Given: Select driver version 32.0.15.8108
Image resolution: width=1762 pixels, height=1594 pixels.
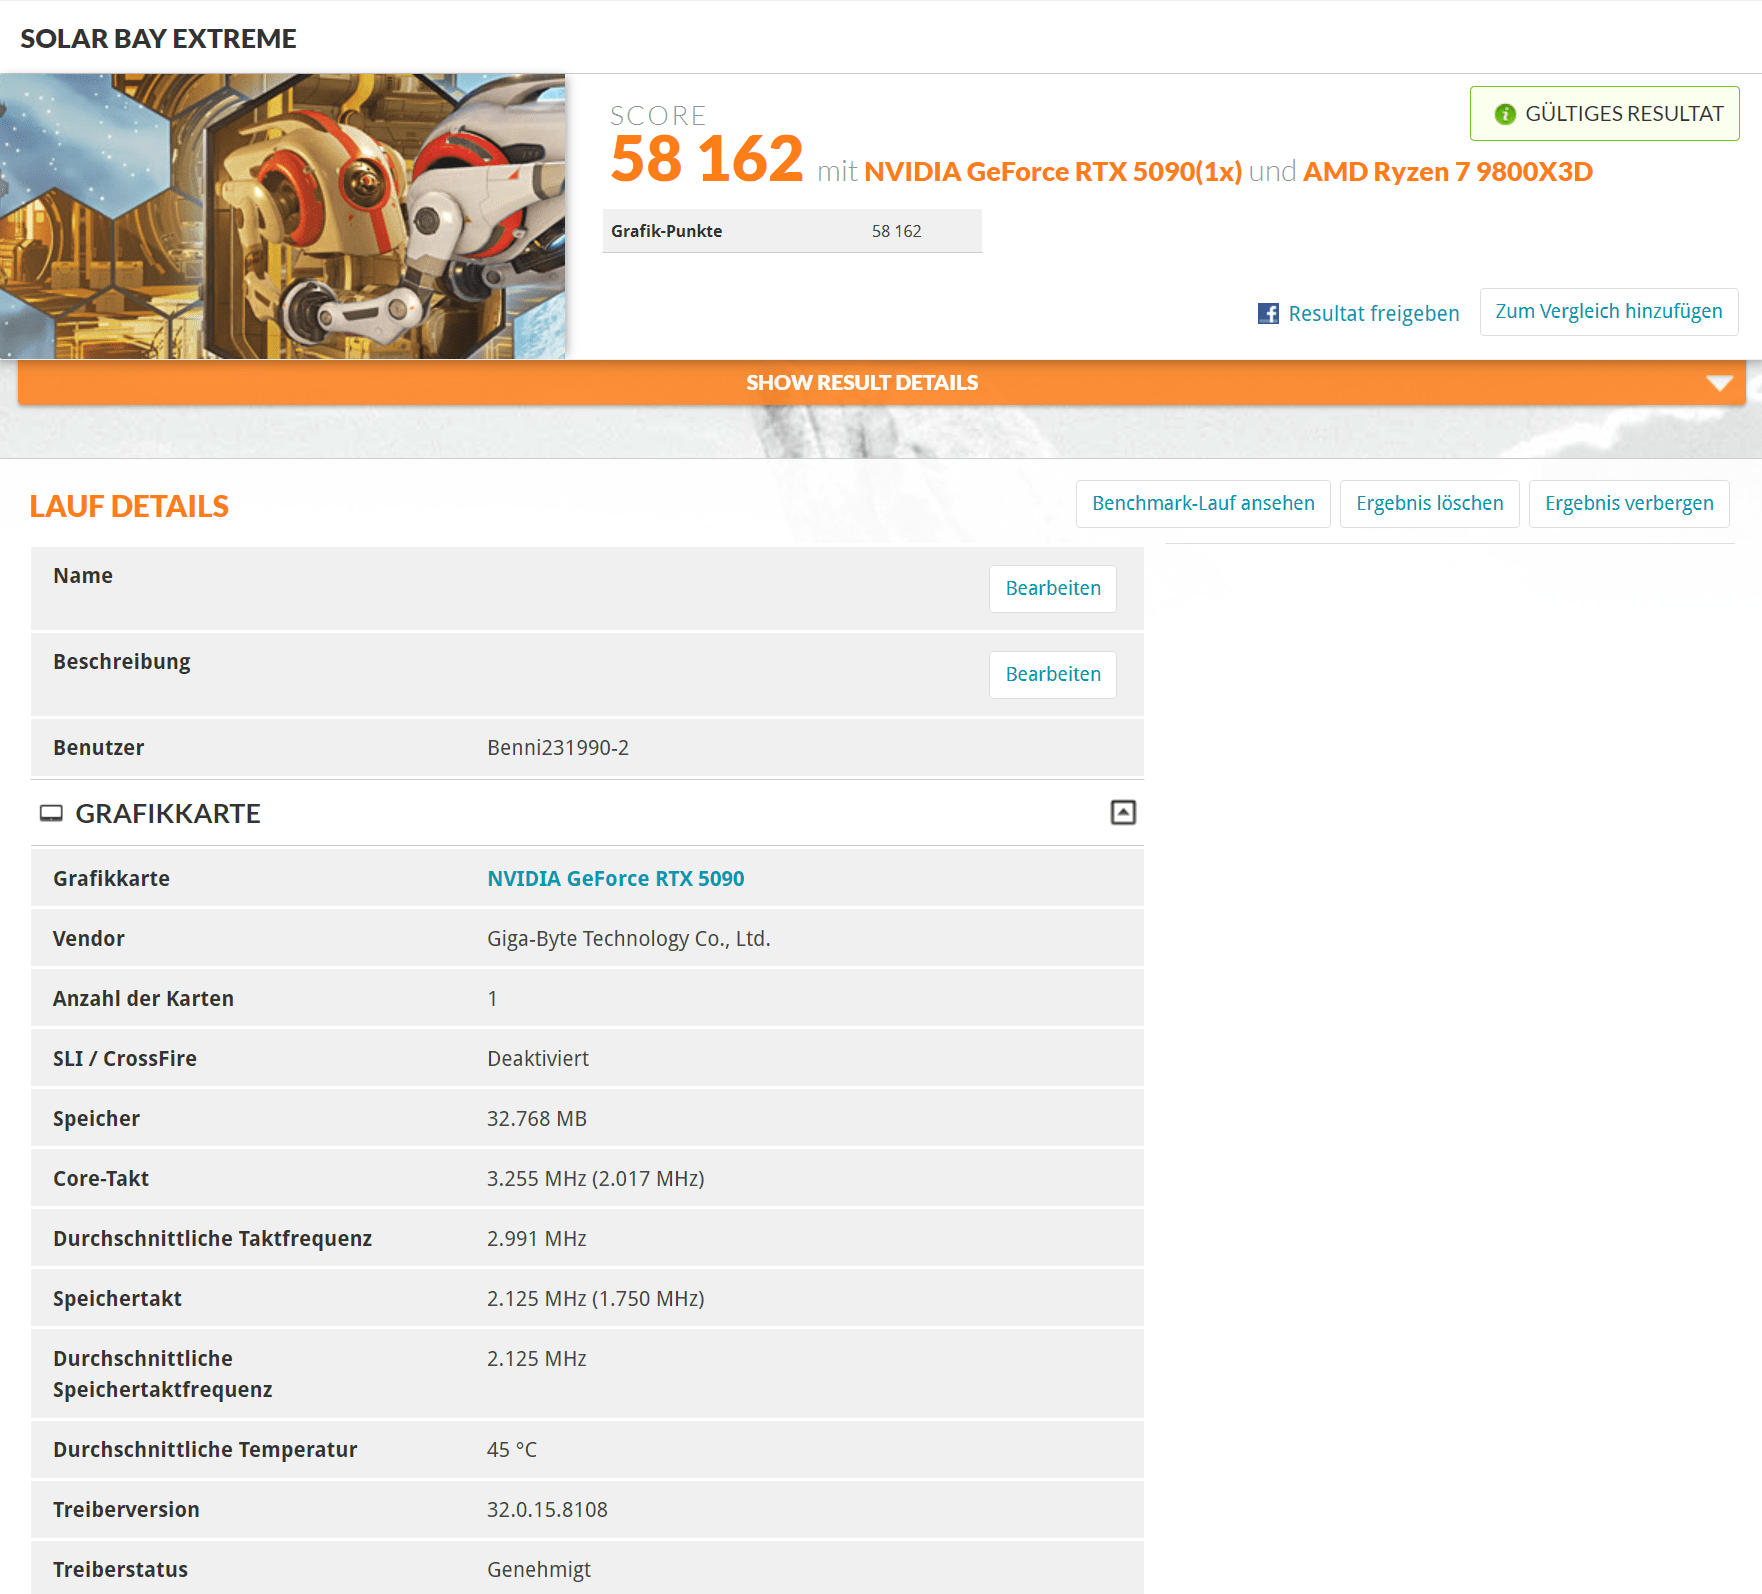Looking at the screenshot, I should coord(547,1510).
